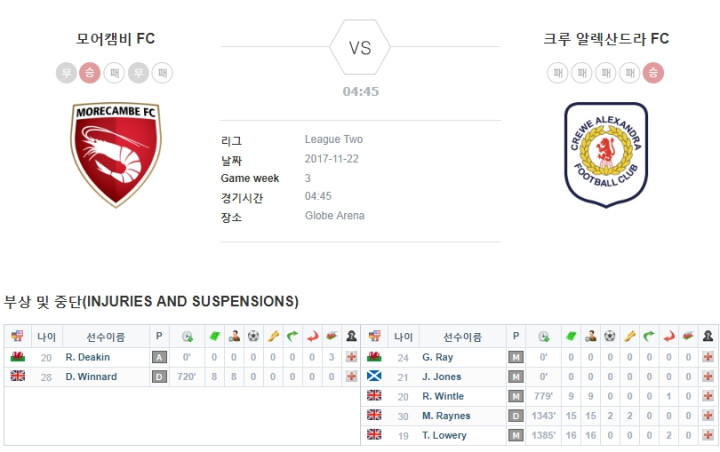The image size is (720, 452).
Task: Click the VS hexagon badge
Action: coord(360,47)
